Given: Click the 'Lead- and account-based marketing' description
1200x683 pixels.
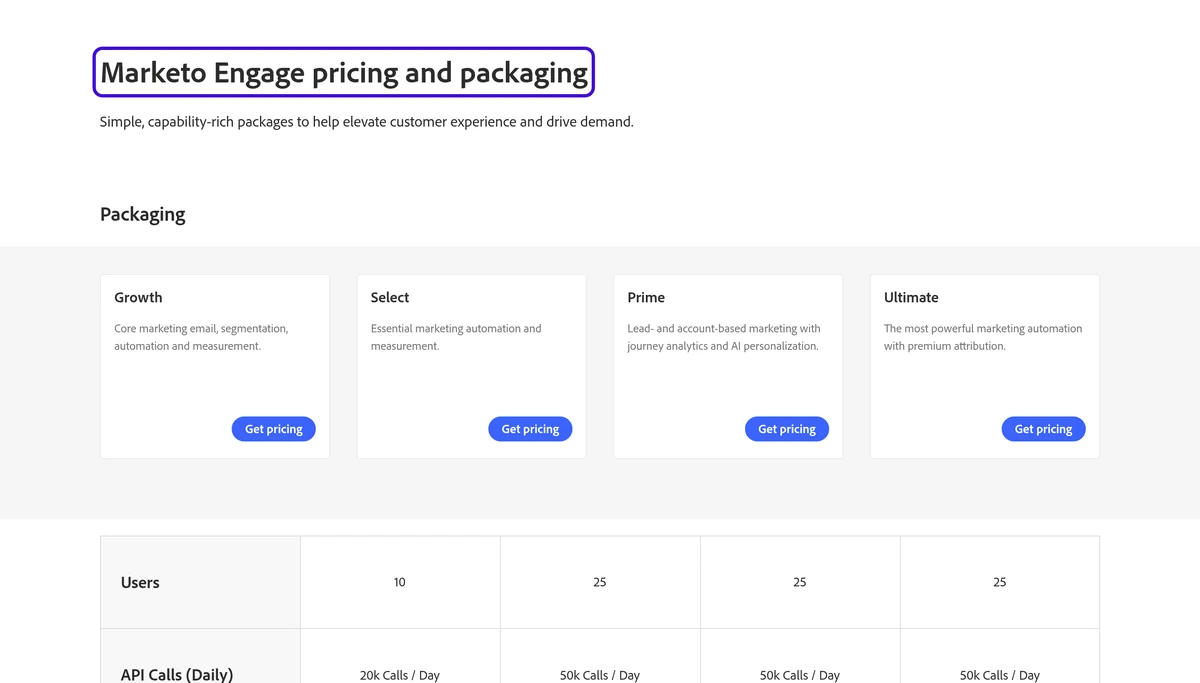Looking at the screenshot, I should tap(724, 337).
